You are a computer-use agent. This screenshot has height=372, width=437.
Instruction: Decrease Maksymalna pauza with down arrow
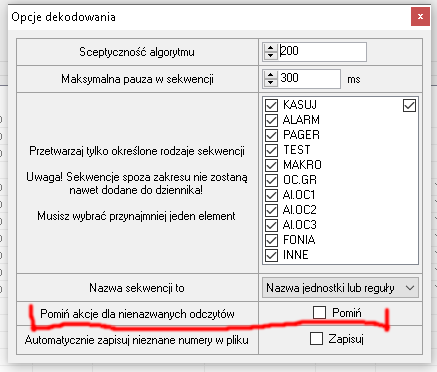tap(270, 82)
